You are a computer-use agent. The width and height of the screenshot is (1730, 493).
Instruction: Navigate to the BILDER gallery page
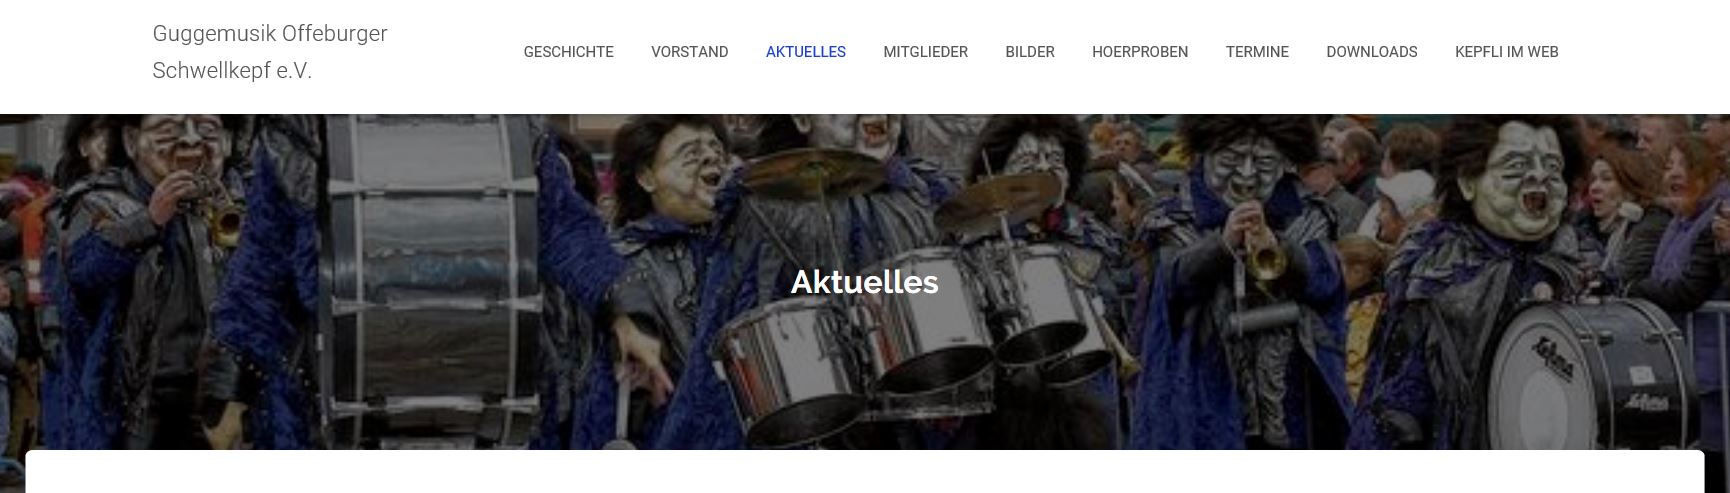[x=1030, y=52]
